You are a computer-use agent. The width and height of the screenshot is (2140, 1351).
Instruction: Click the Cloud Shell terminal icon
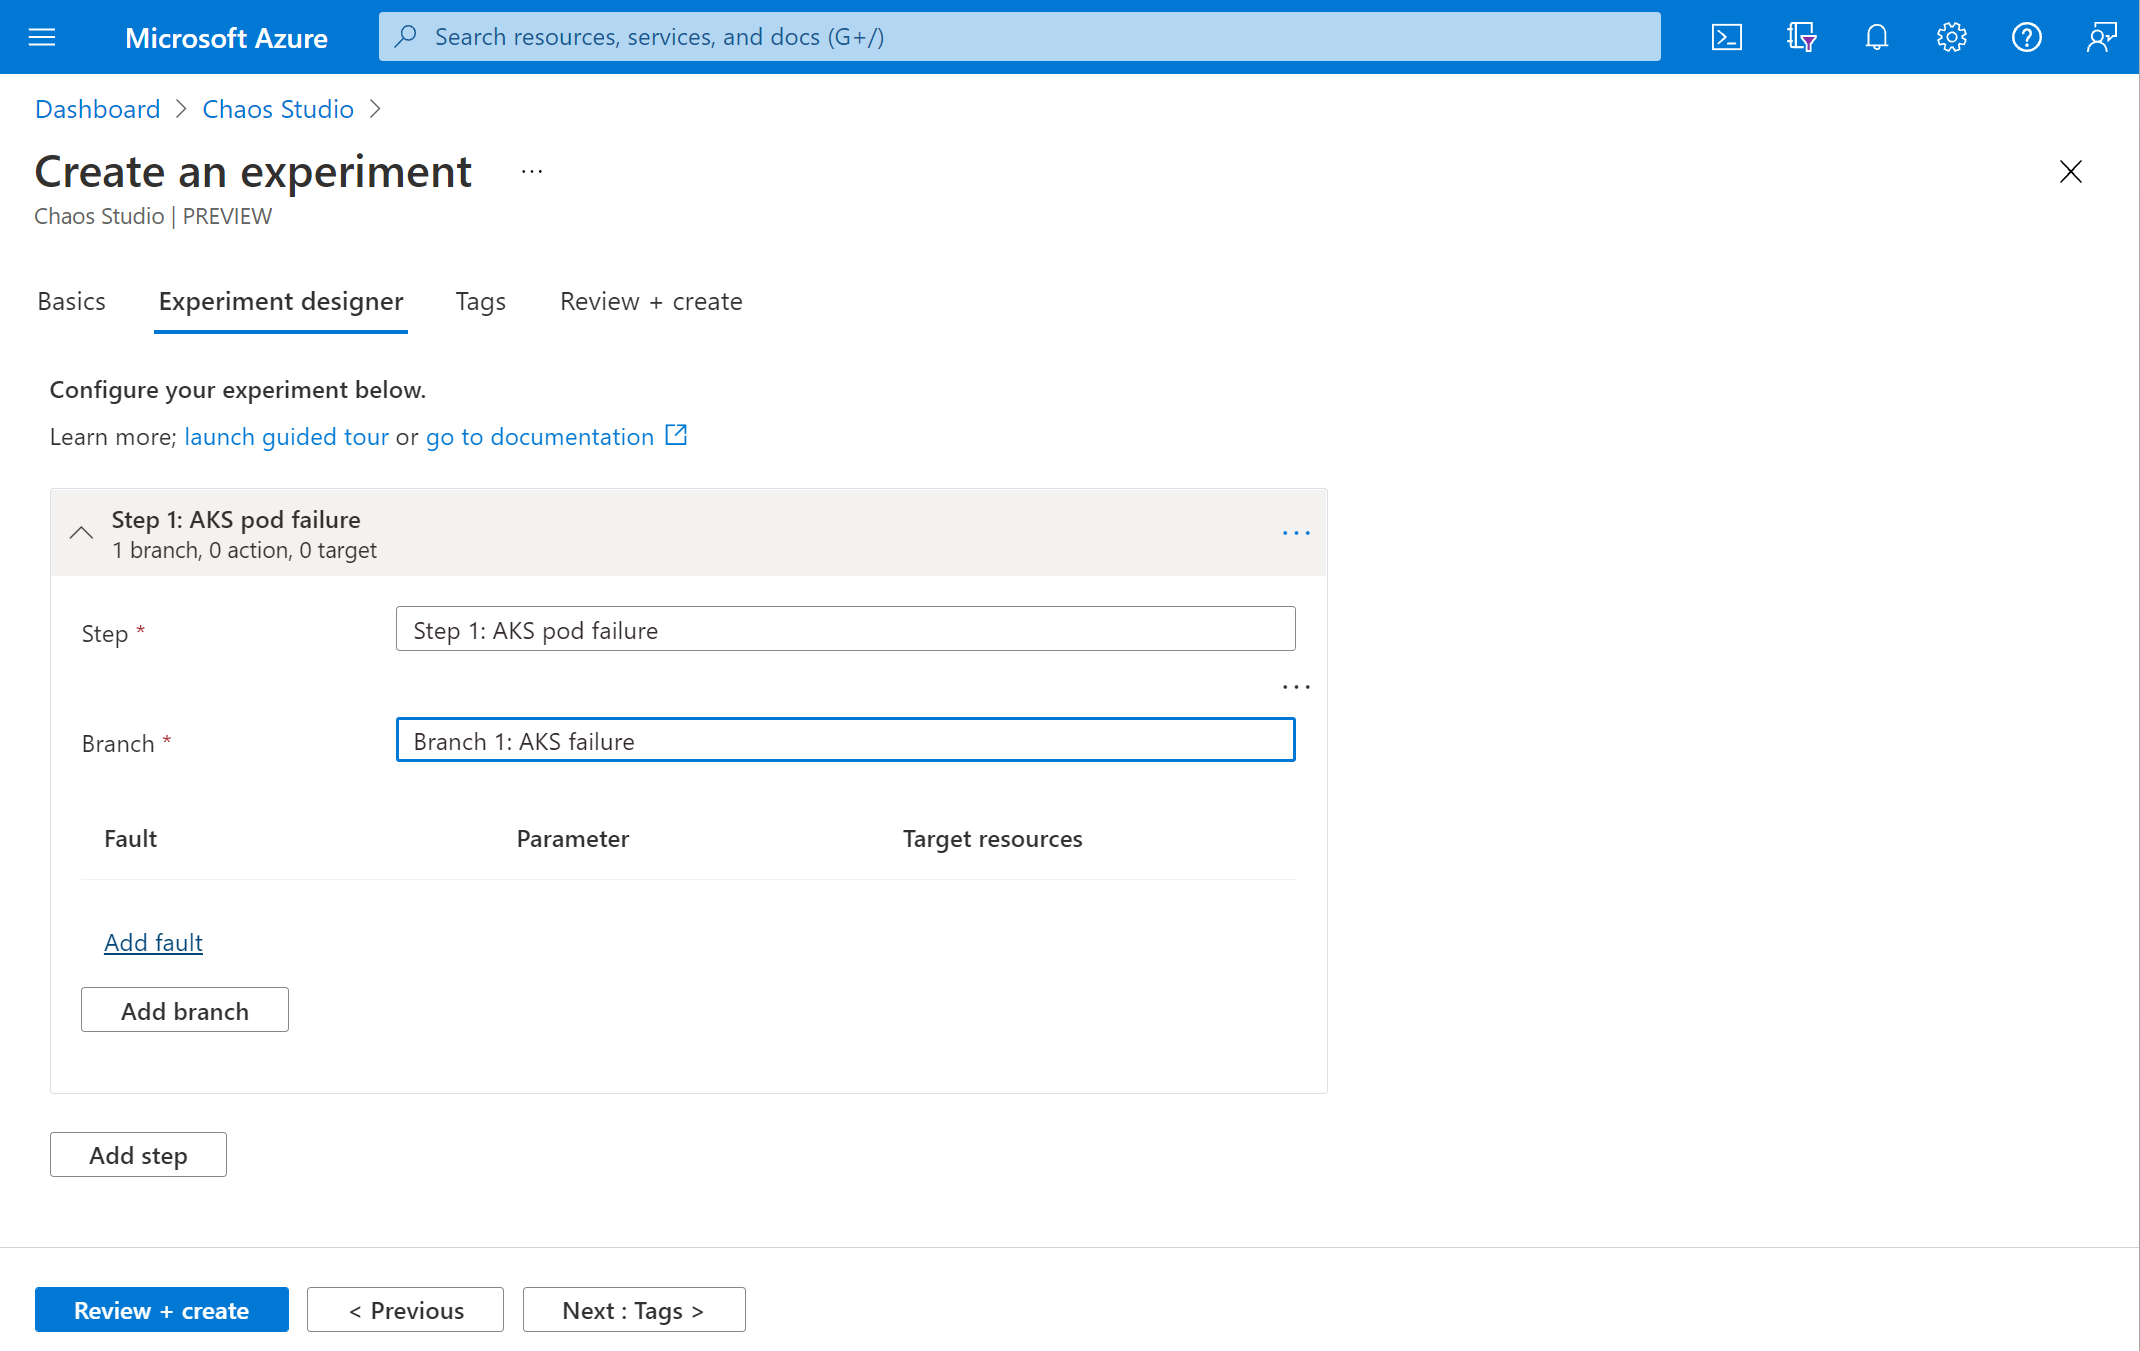tap(1728, 36)
